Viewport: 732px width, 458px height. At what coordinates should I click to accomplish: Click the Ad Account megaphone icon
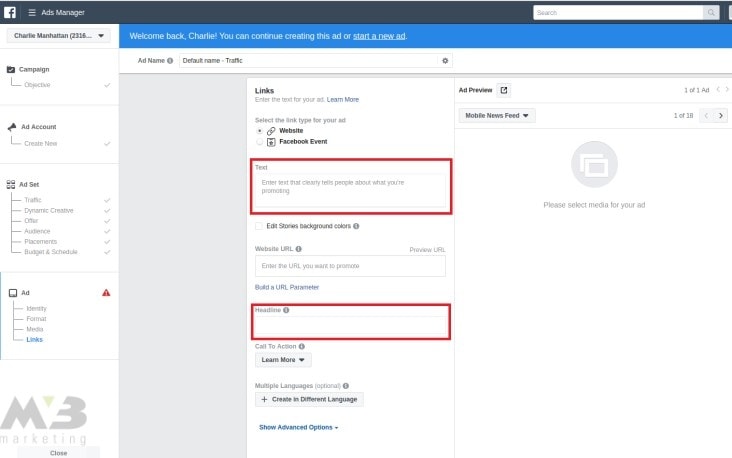point(12,127)
